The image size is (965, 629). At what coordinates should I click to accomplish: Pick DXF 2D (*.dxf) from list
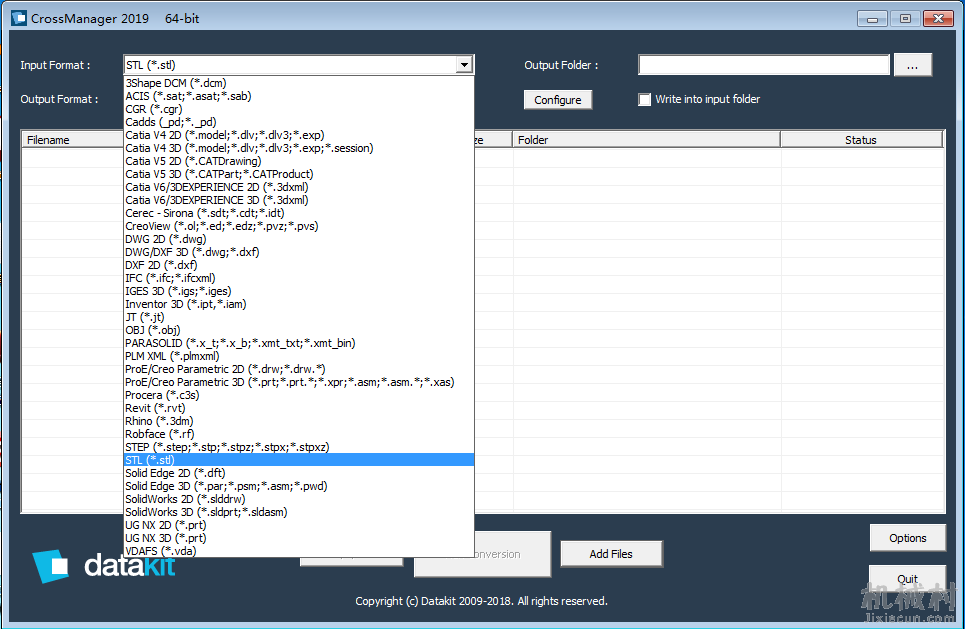299,265
